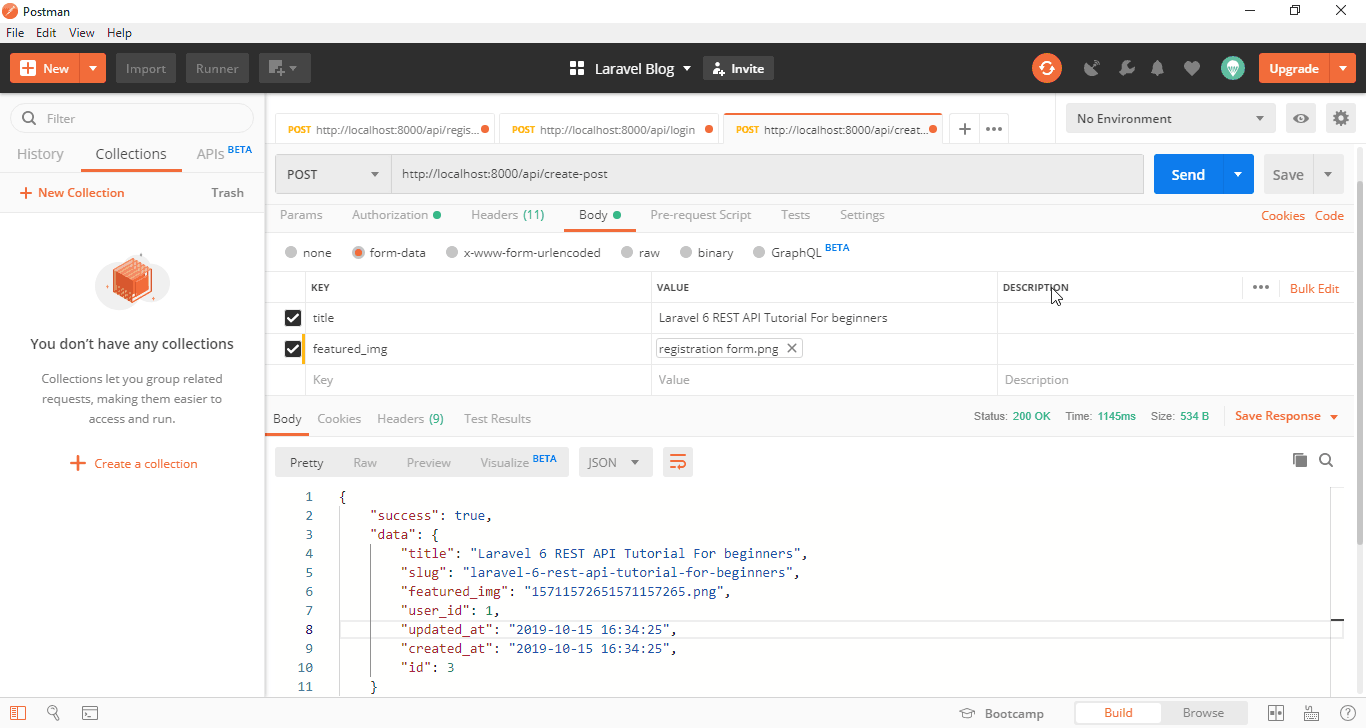Viewport: 1366px width, 728px height.
Task: Click the Send button
Action: click(1188, 174)
